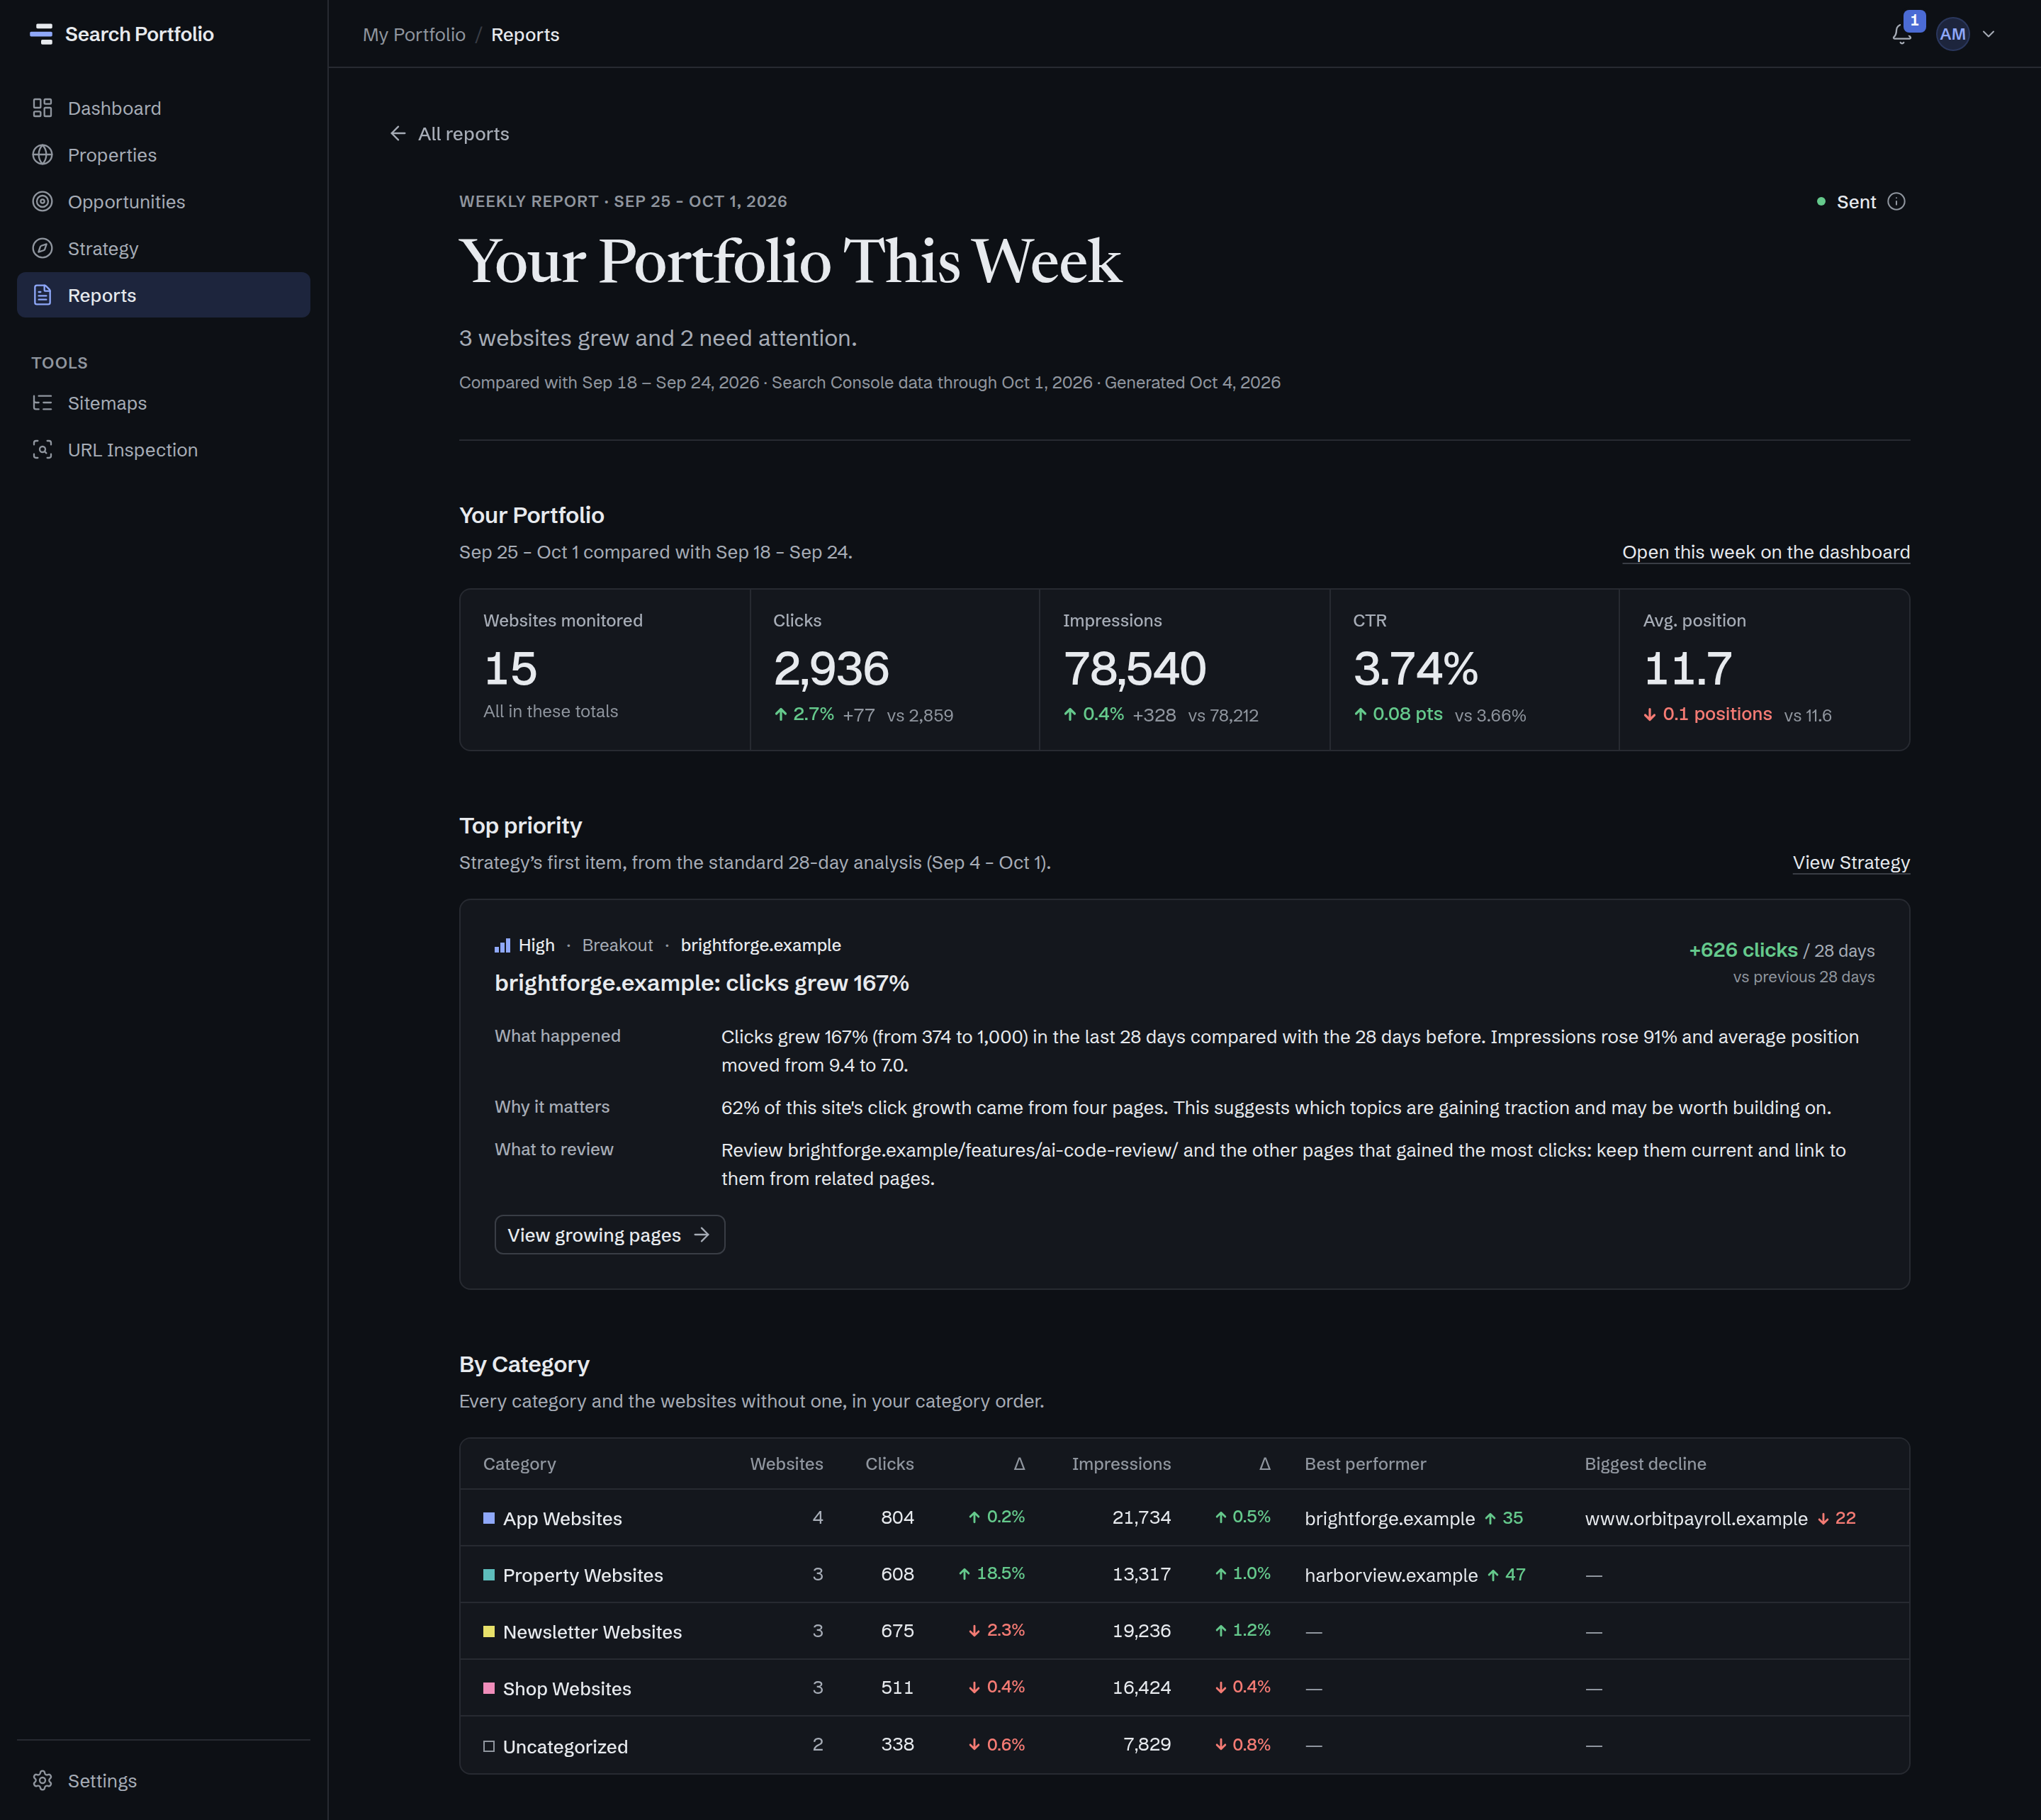Click the Websites monitored value 15
The image size is (2041, 1820).
tap(510, 669)
